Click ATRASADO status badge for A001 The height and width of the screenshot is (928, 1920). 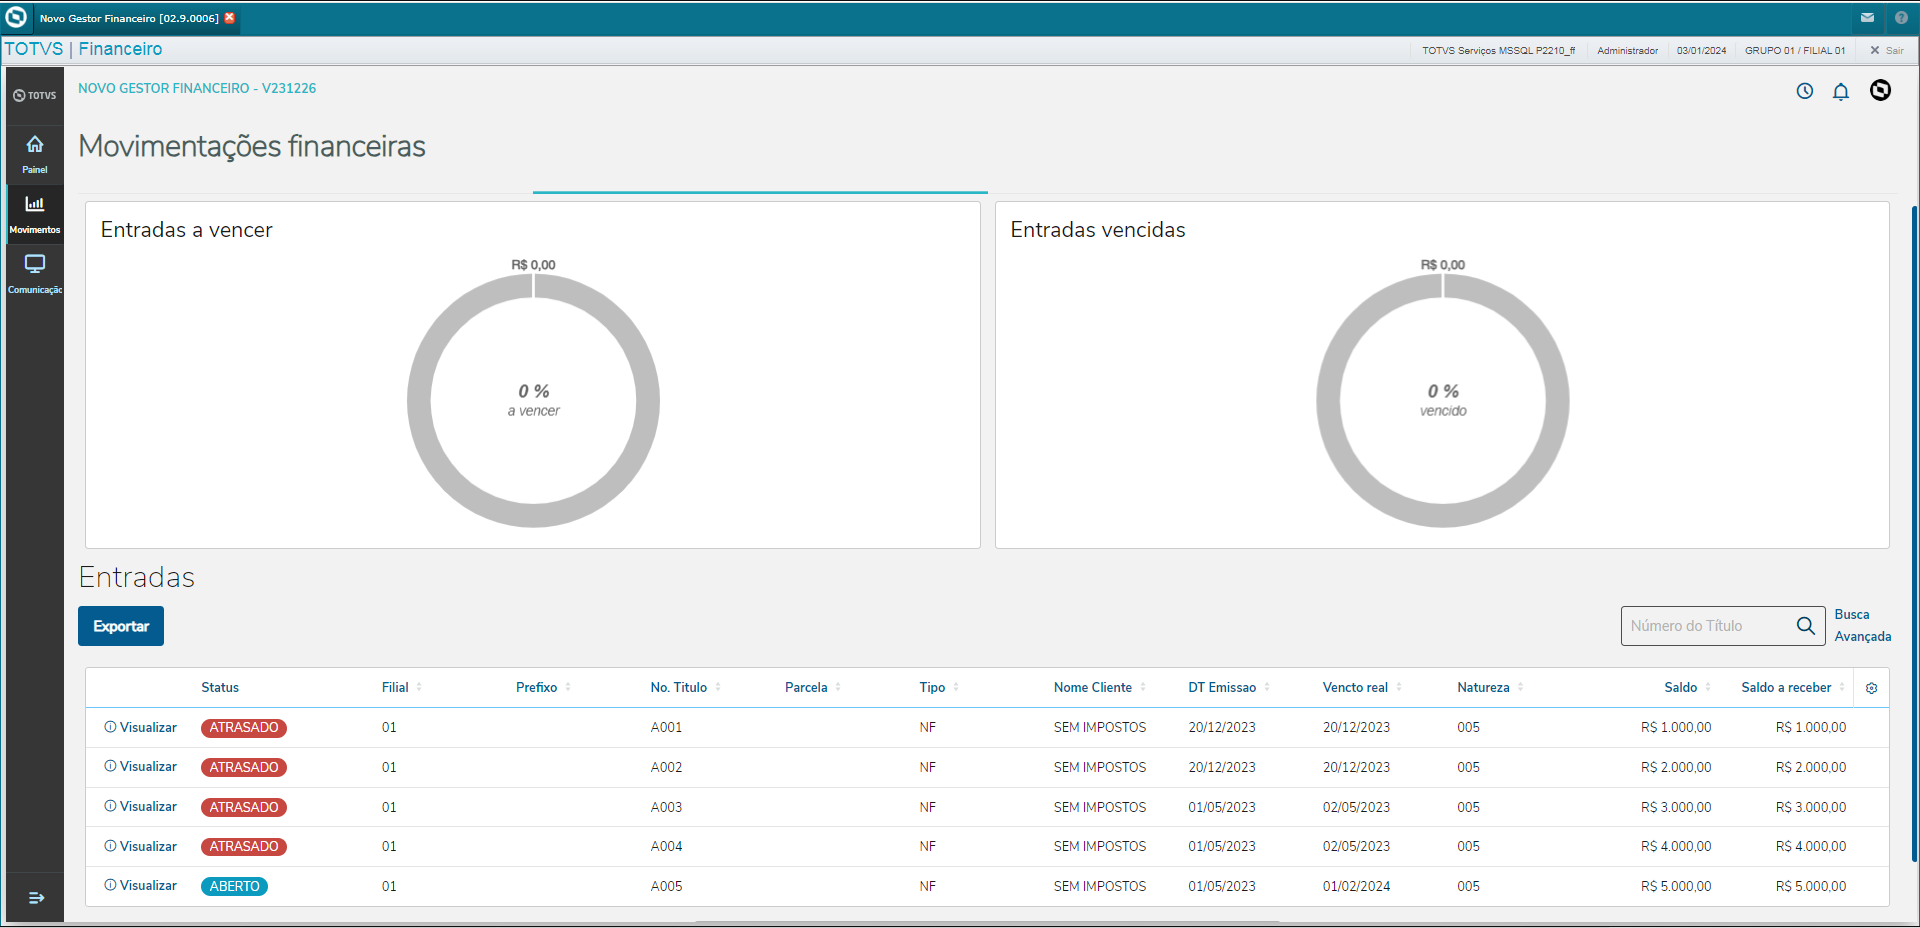coord(244,728)
